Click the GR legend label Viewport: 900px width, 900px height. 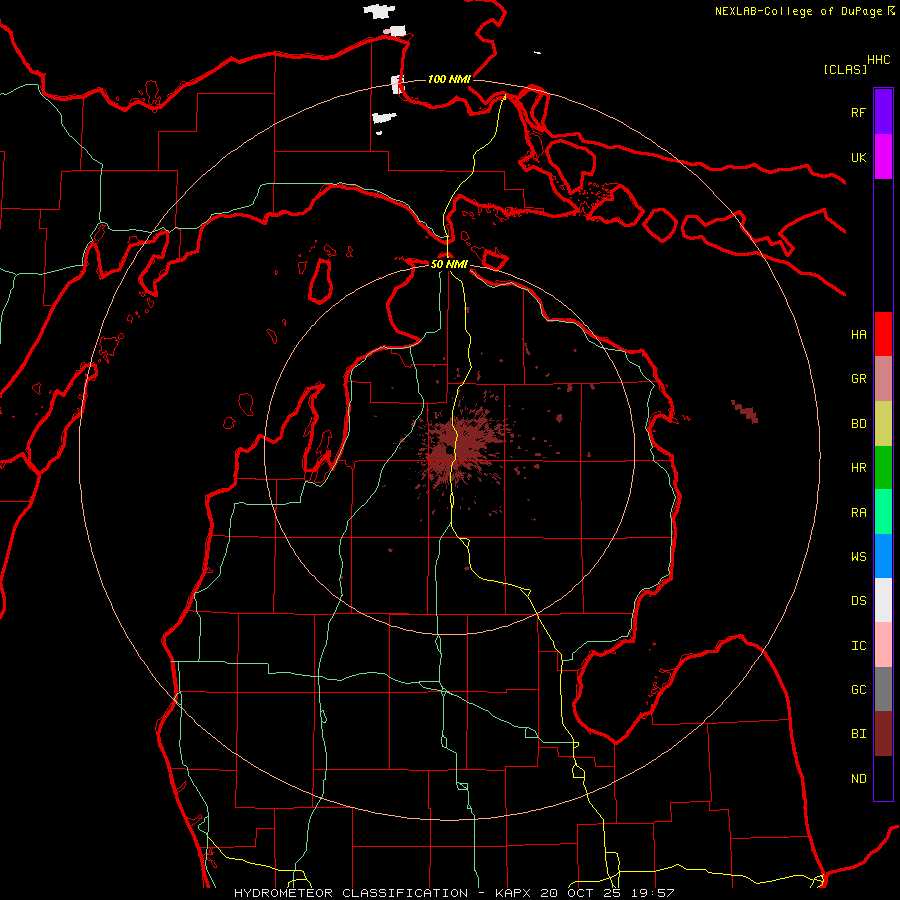click(859, 379)
